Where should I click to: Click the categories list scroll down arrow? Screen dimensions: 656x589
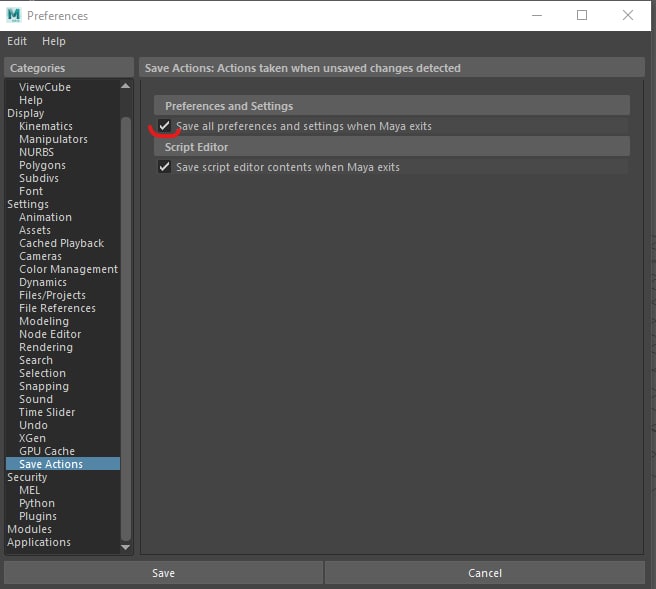(126, 547)
